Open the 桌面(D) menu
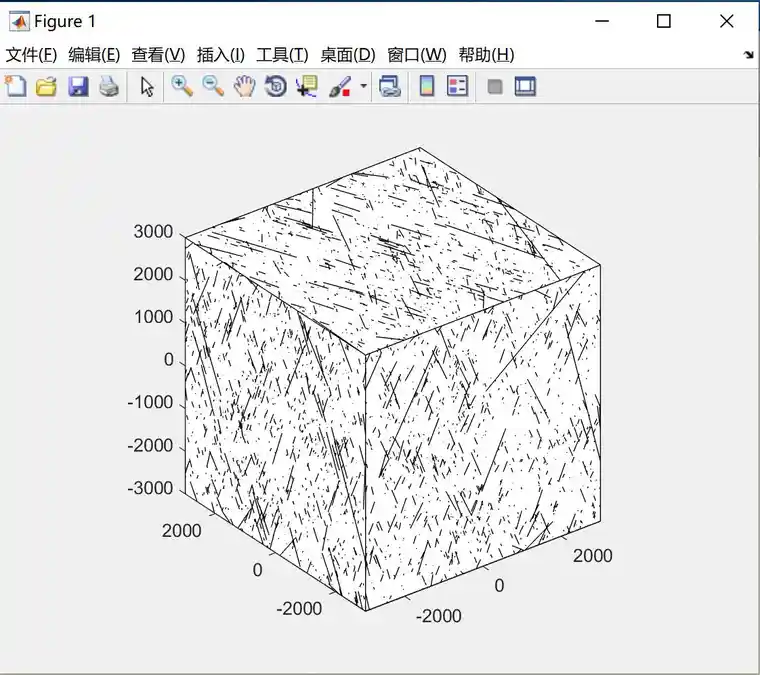This screenshot has width=760, height=675. (x=348, y=55)
